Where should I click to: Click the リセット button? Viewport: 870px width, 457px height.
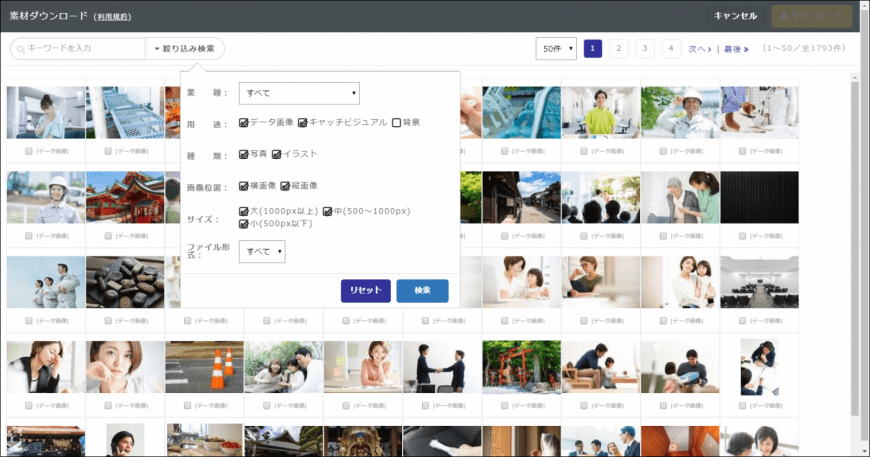[x=366, y=291]
